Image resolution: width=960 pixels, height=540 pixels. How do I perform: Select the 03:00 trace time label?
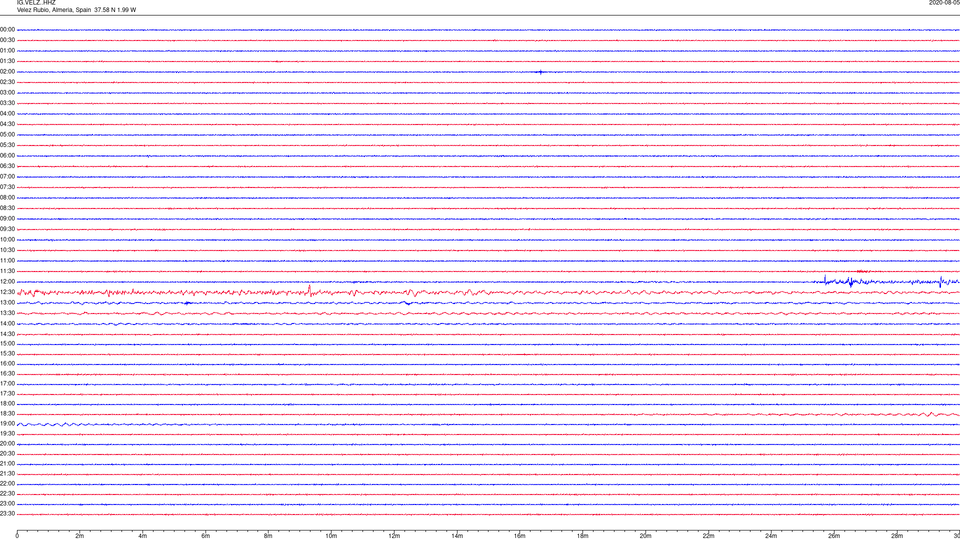(7, 92)
